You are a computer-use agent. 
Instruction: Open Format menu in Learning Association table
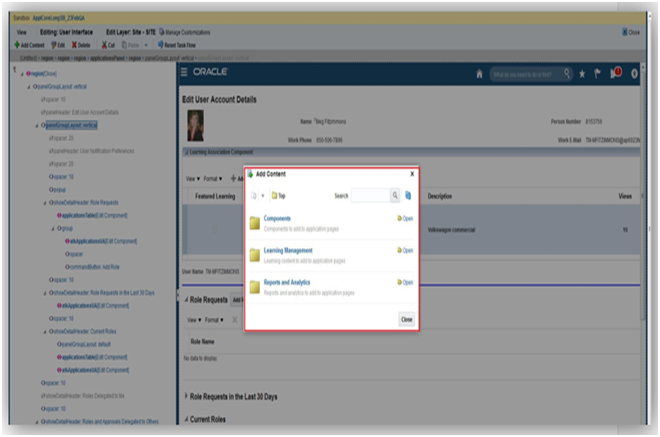[x=213, y=179]
